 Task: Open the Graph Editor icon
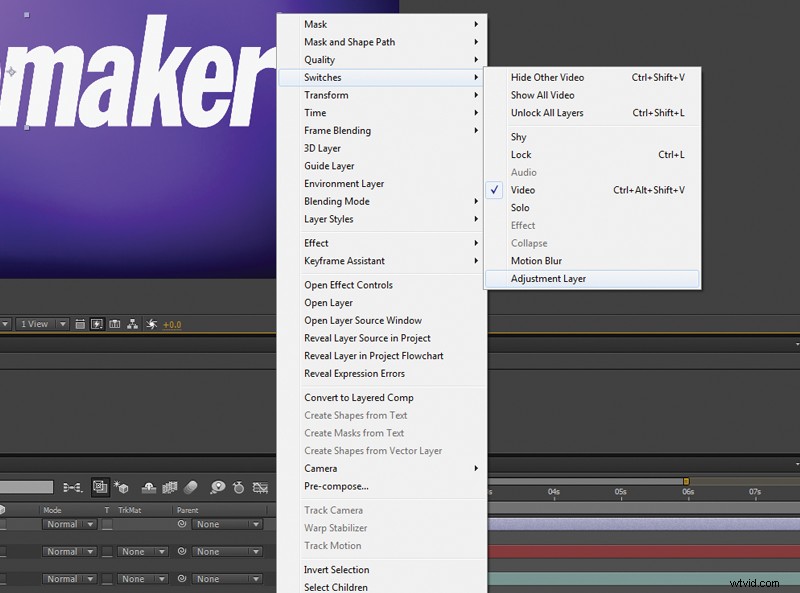point(259,487)
